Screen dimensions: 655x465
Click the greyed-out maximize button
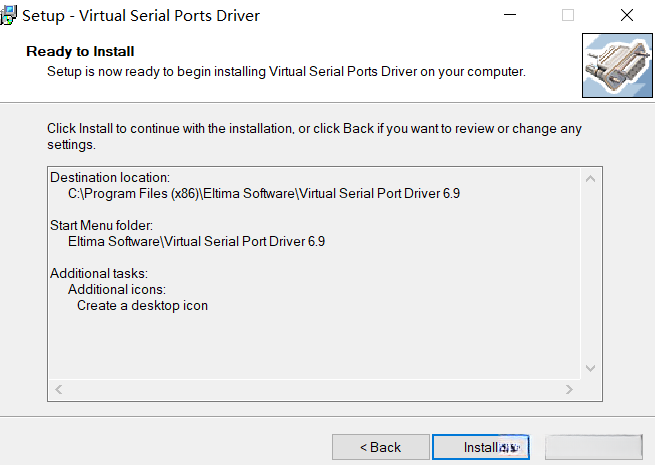click(x=568, y=15)
